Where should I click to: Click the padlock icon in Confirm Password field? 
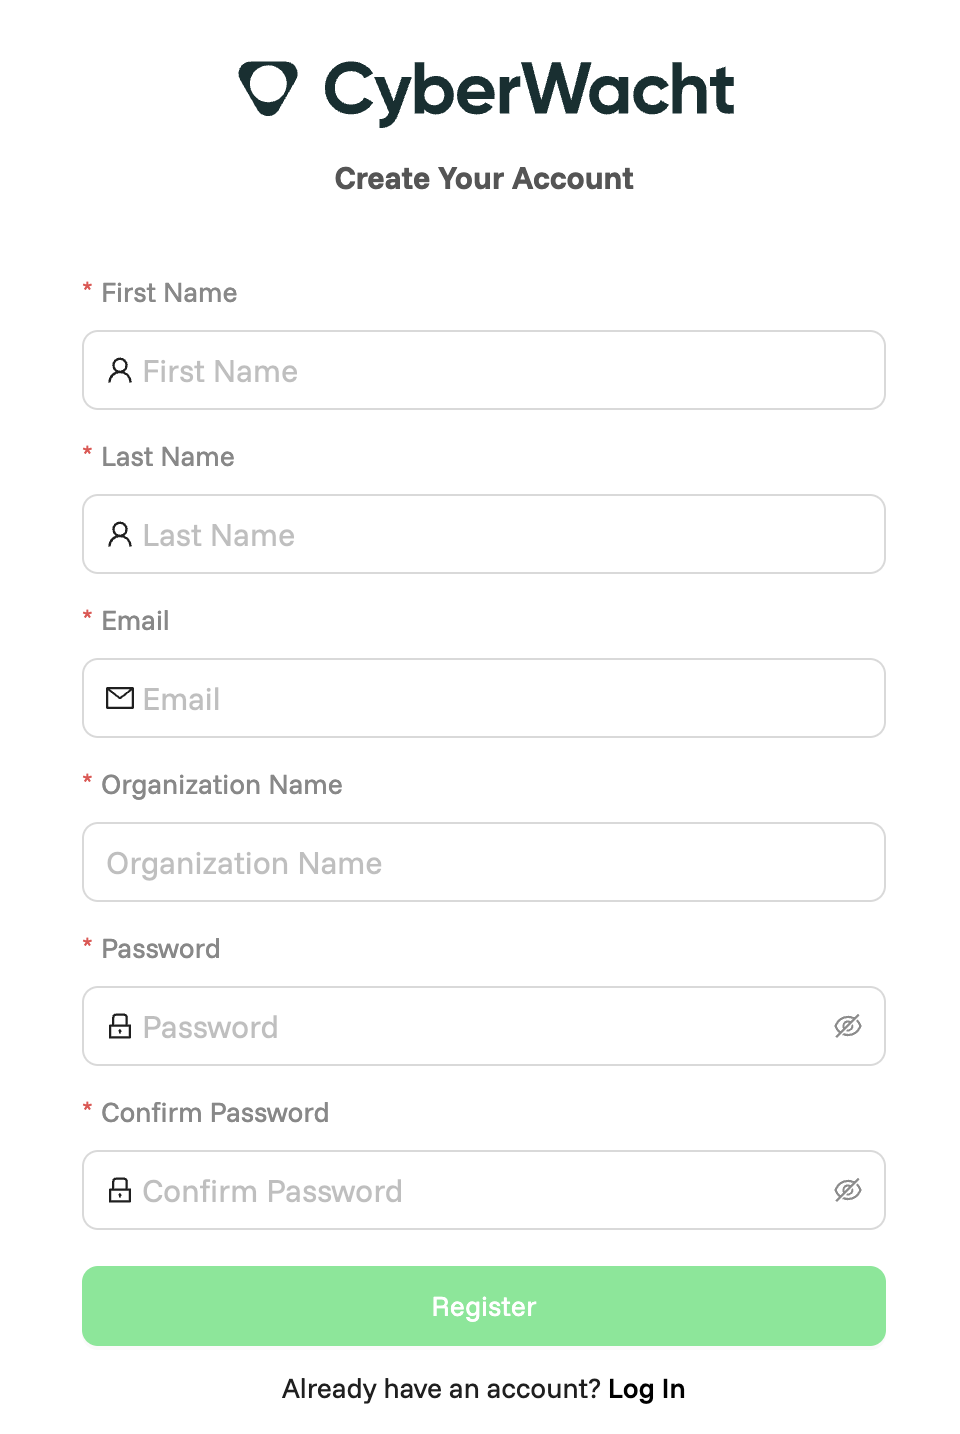[x=120, y=1190]
